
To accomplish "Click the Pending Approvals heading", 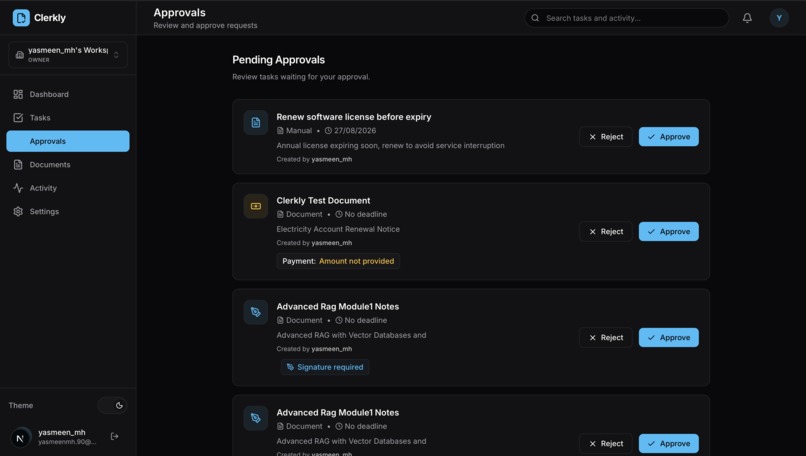I will [x=279, y=60].
